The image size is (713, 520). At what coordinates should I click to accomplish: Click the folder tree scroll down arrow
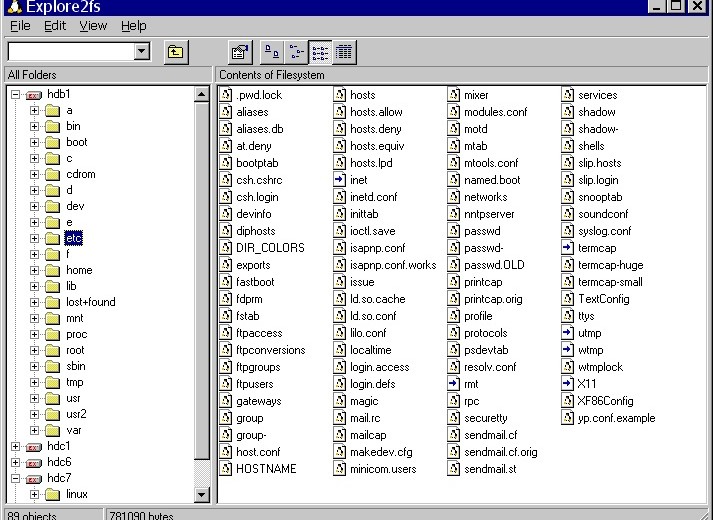202,494
